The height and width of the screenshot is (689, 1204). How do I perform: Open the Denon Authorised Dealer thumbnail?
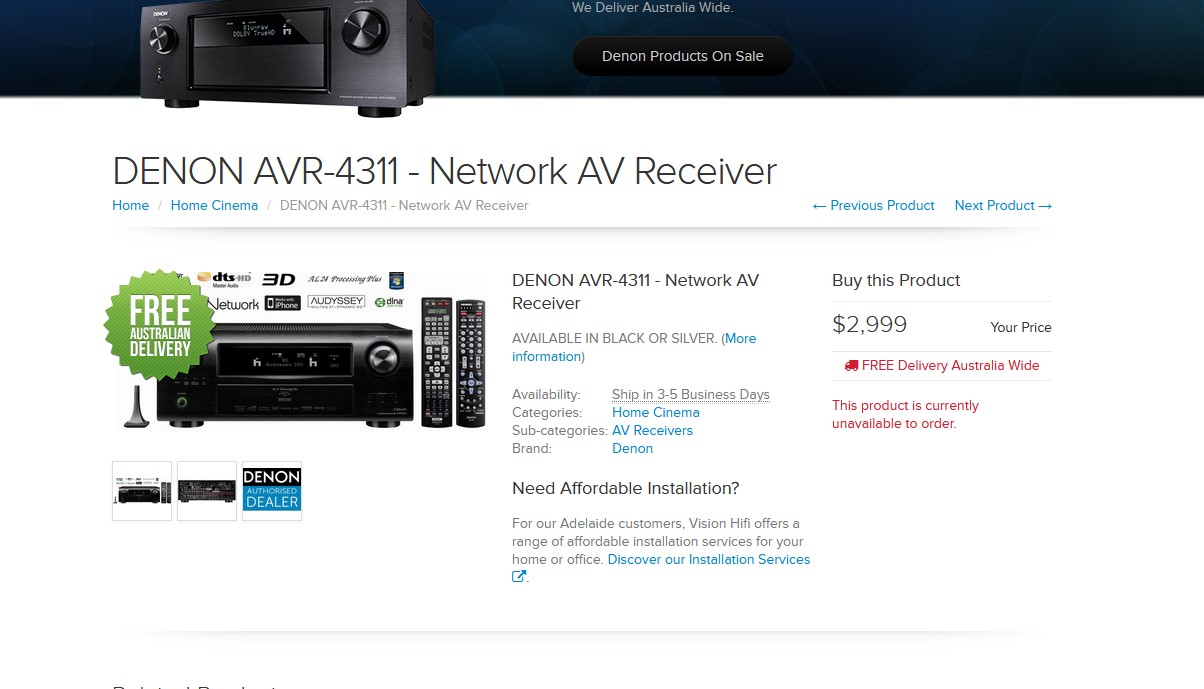pos(272,491)
